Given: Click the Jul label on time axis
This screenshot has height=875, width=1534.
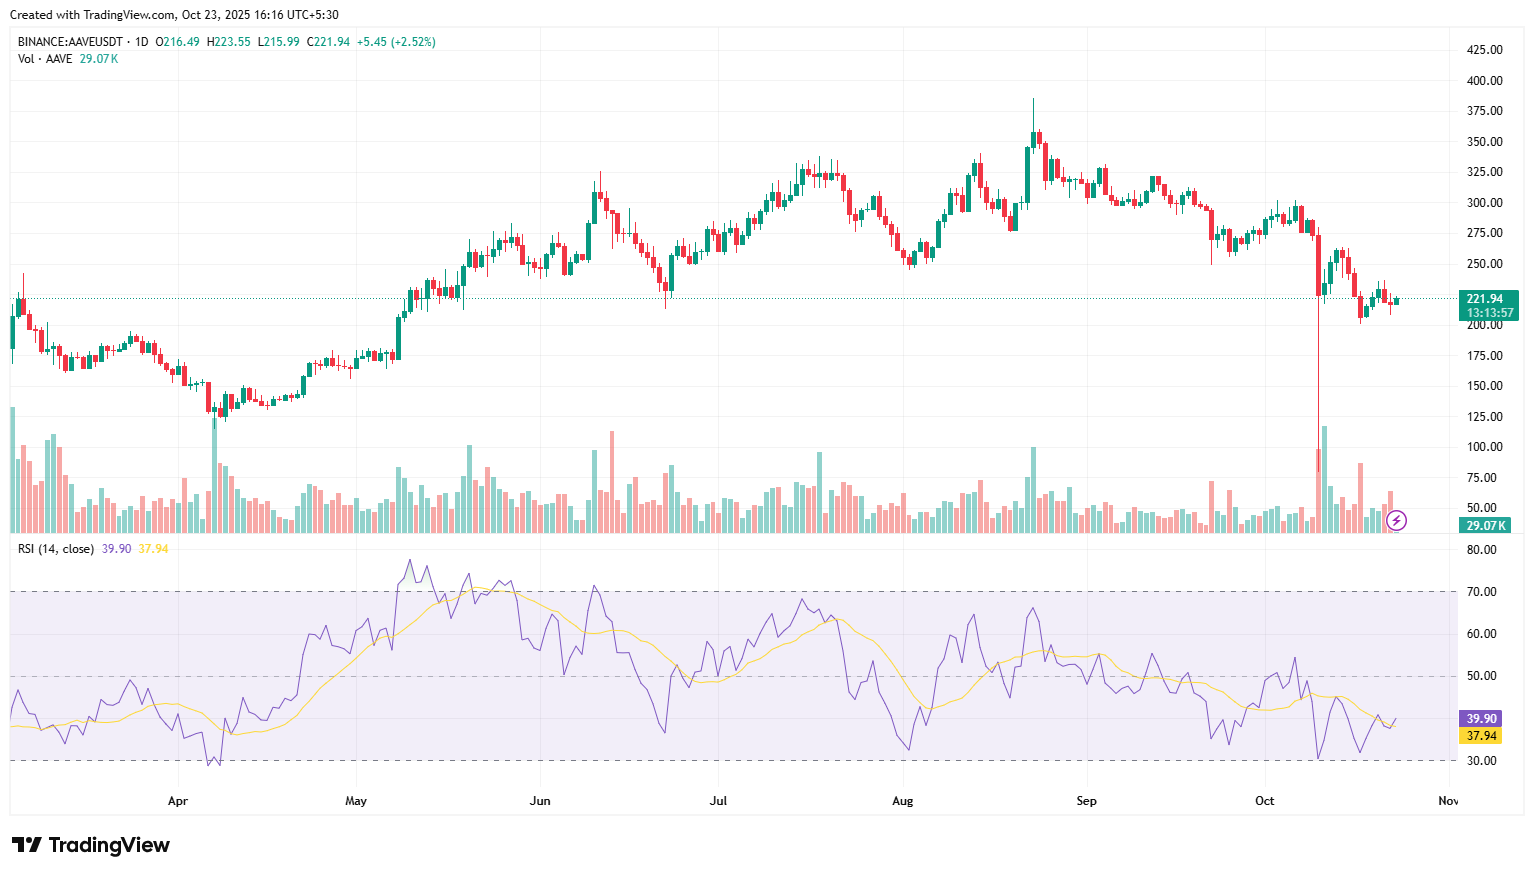Looking at the screenshot, I should [x=717, y=801].
